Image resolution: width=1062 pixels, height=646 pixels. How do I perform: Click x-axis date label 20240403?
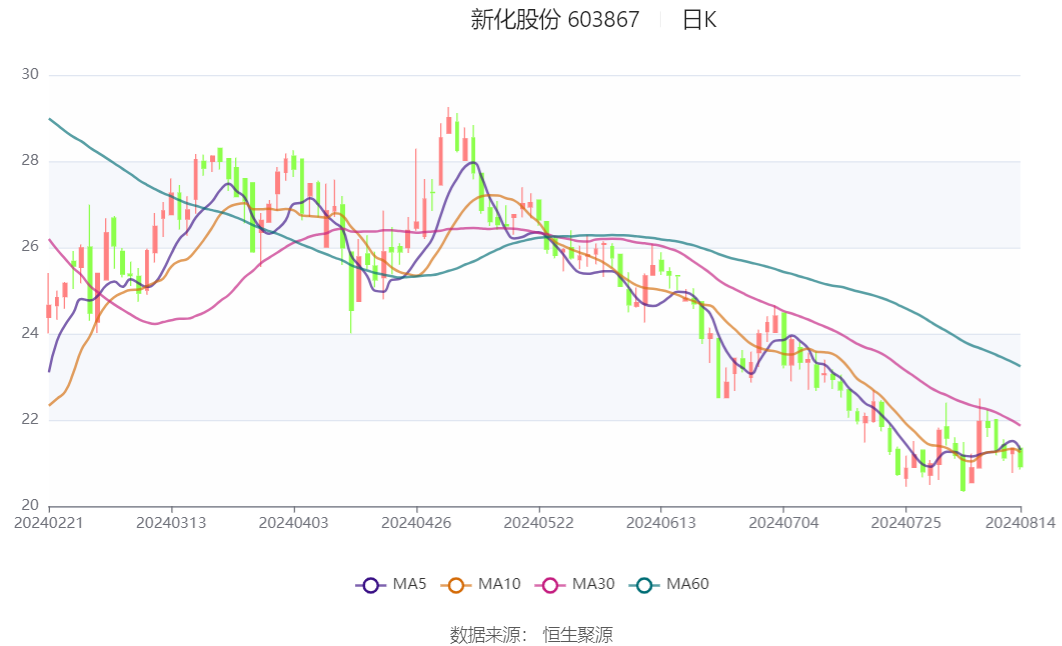coord(293,523)
